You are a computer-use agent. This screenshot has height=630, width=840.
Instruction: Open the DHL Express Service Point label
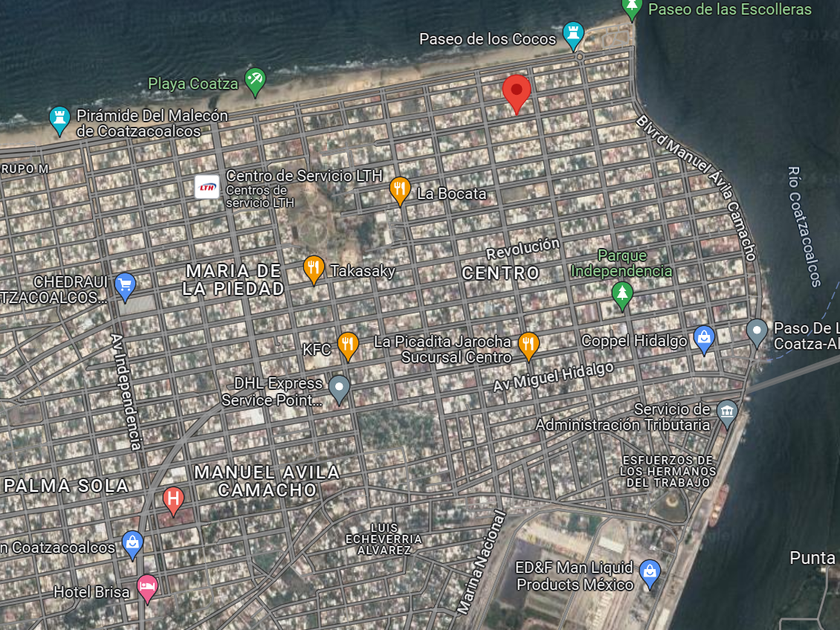pyautogui.click(x=272, y=392)
